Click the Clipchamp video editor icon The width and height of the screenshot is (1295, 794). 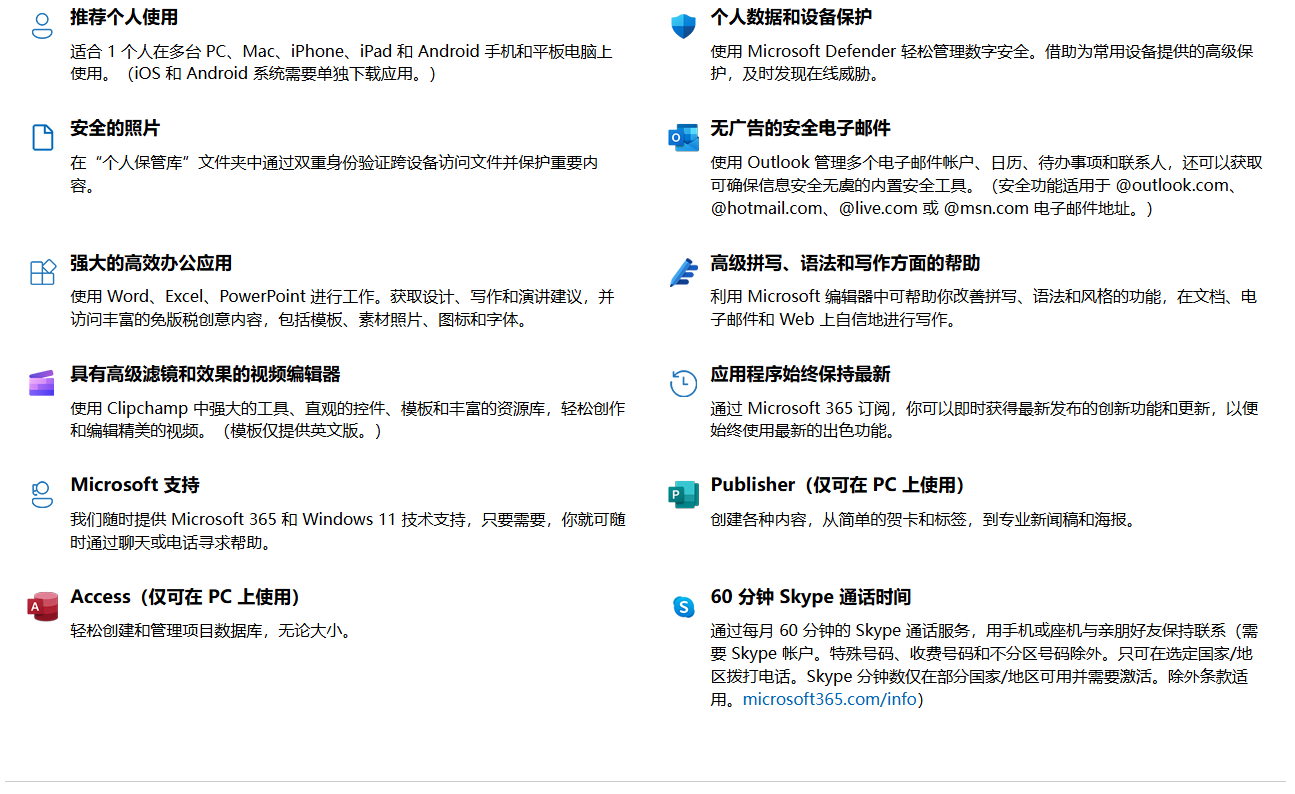tap(42, 383)
